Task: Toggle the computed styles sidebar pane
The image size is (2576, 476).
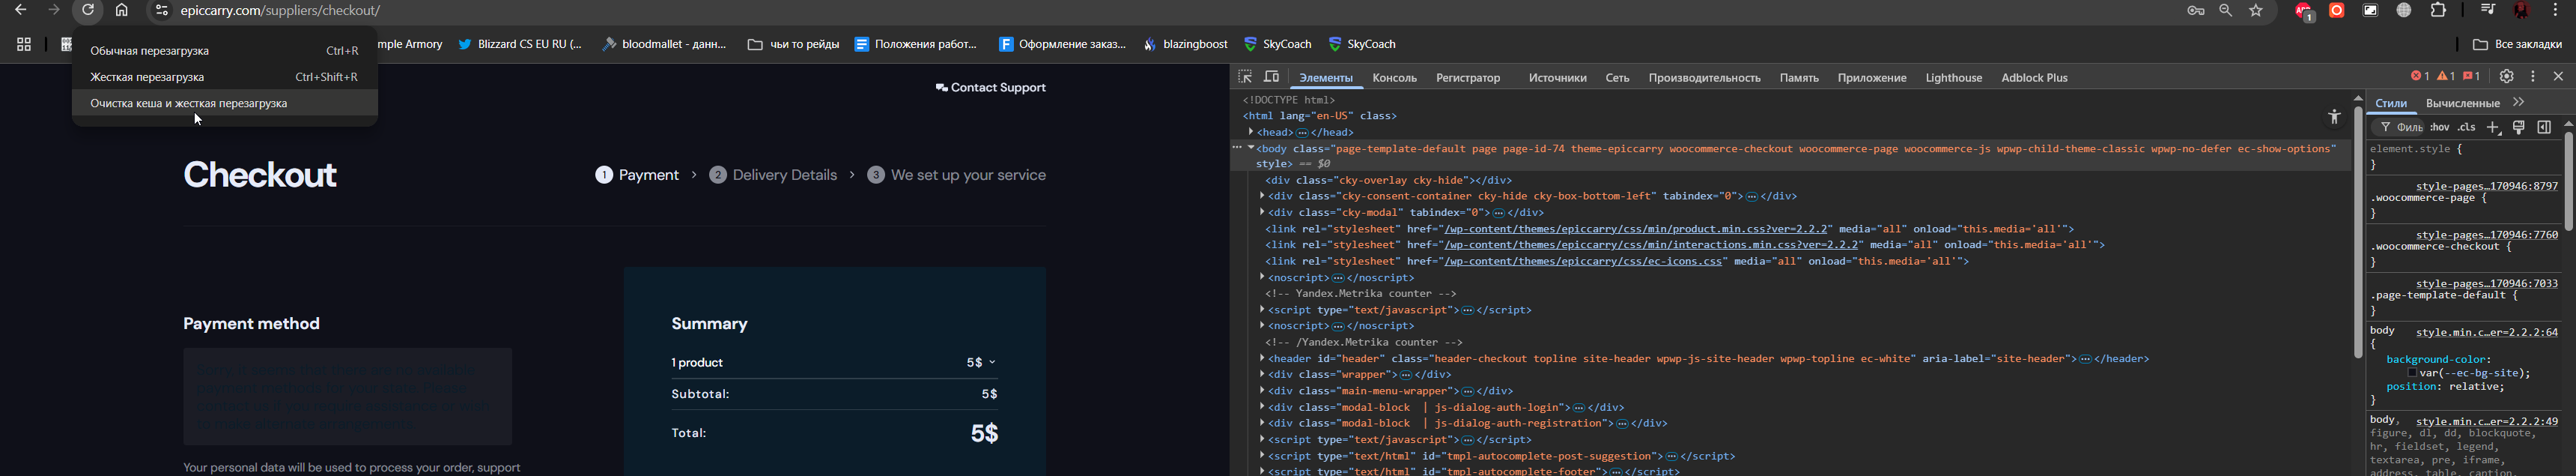Action: click(2544, 128)
